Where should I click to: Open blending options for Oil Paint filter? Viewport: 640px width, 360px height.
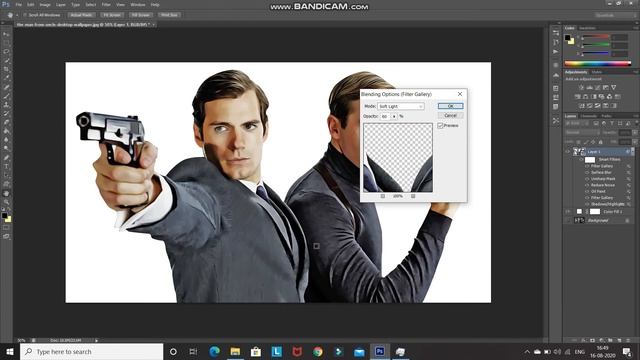(x=629, y=191)
